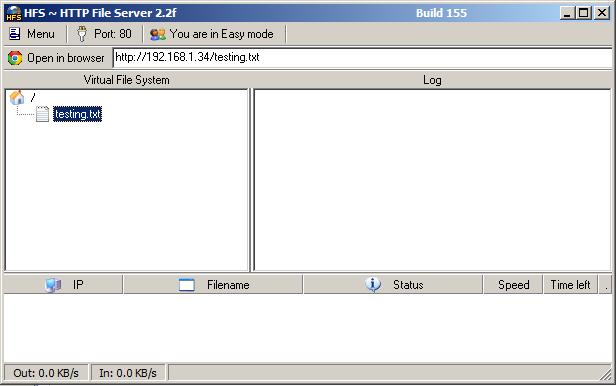Click the Filename column header
The height and width of the screenshot is (386, 616).
coord(213,285)
